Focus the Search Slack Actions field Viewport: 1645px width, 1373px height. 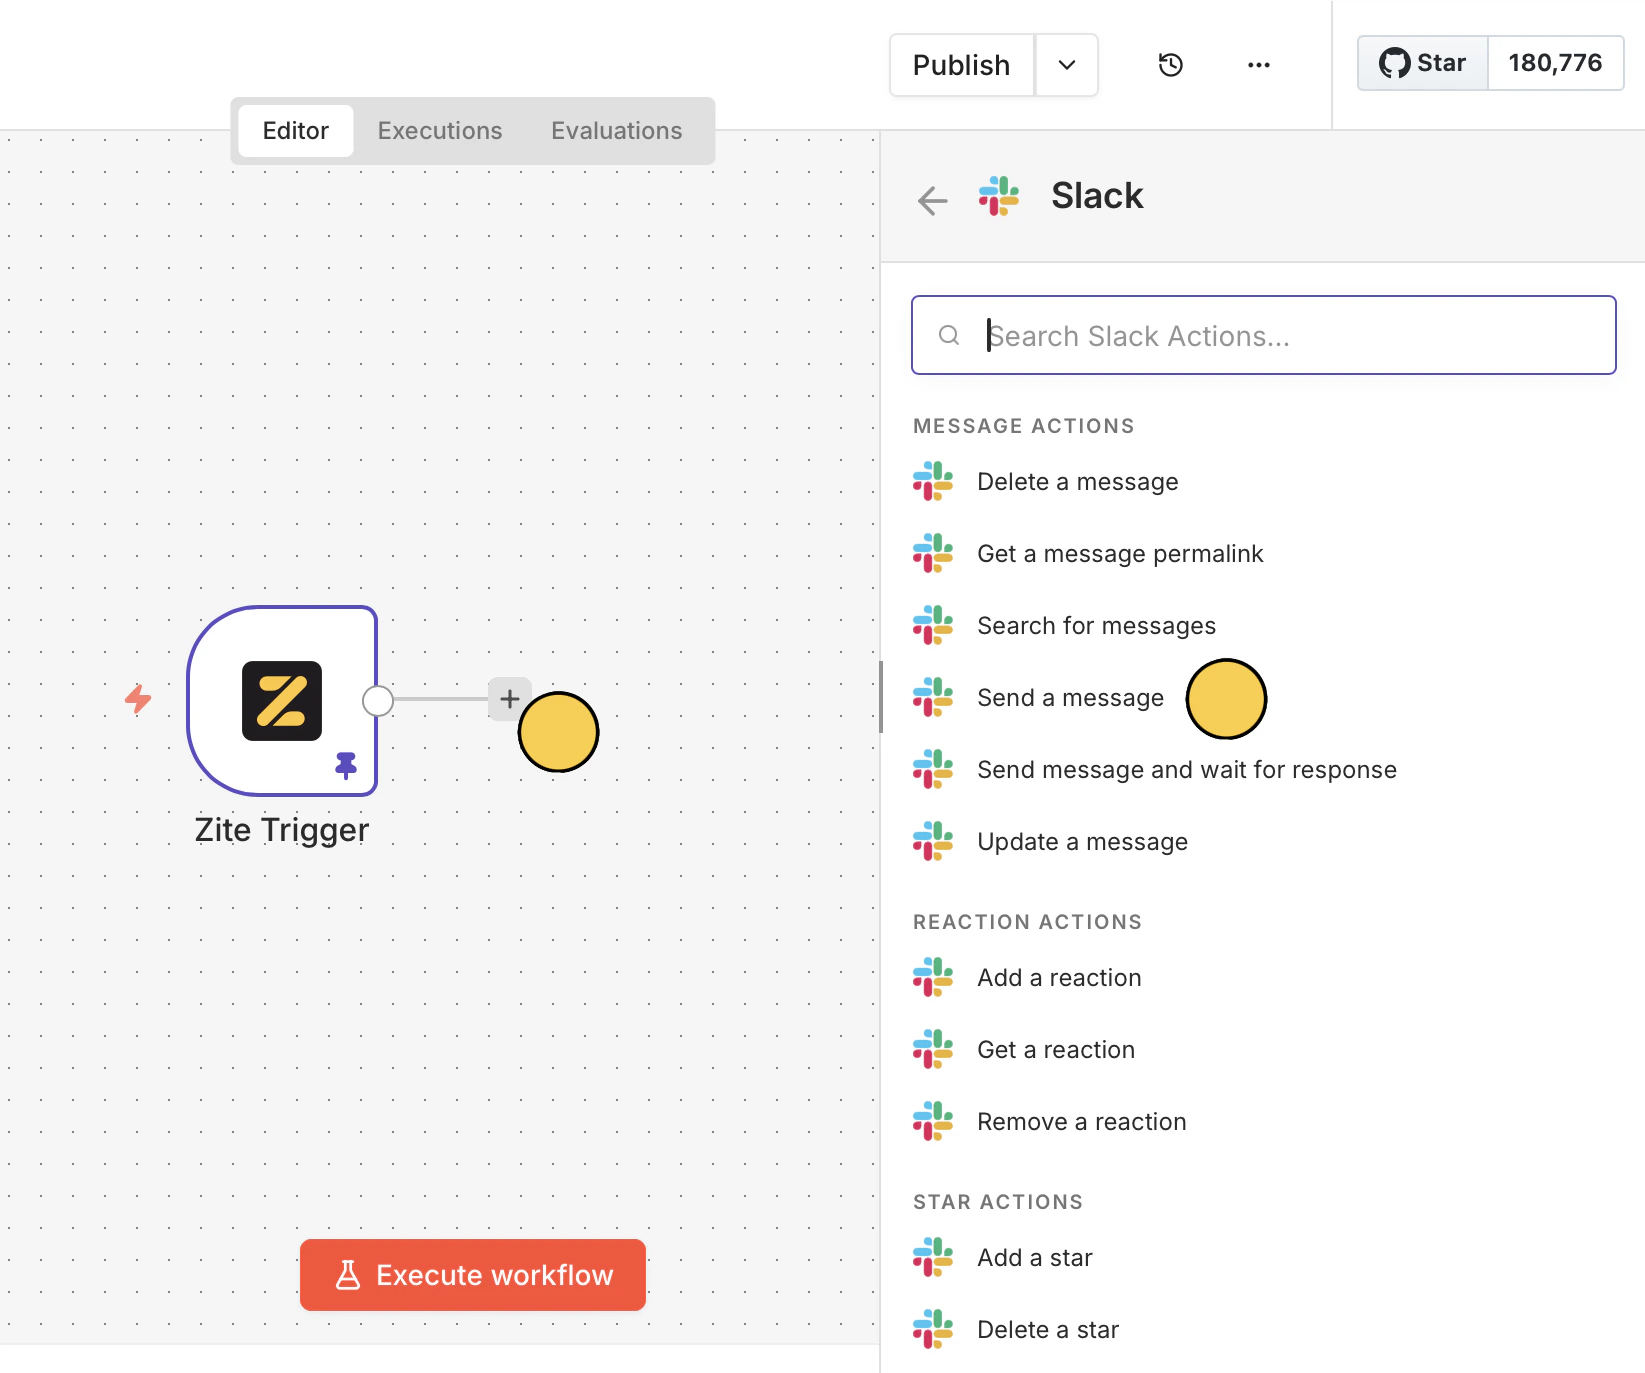[x=1264, y=335]
